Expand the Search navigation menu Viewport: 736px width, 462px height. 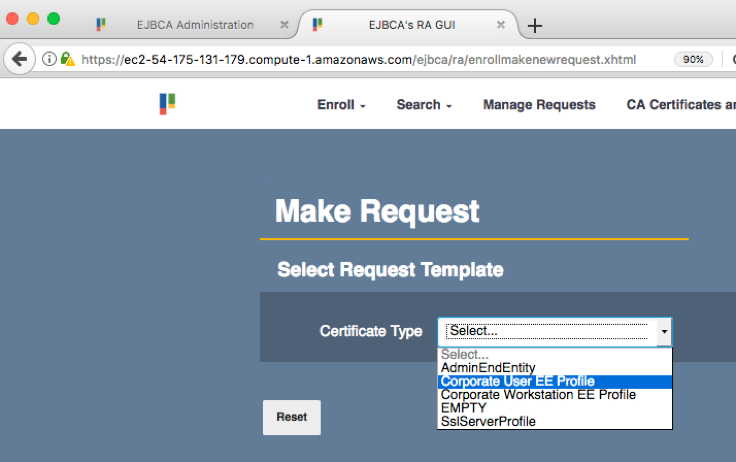pos(424,105)
